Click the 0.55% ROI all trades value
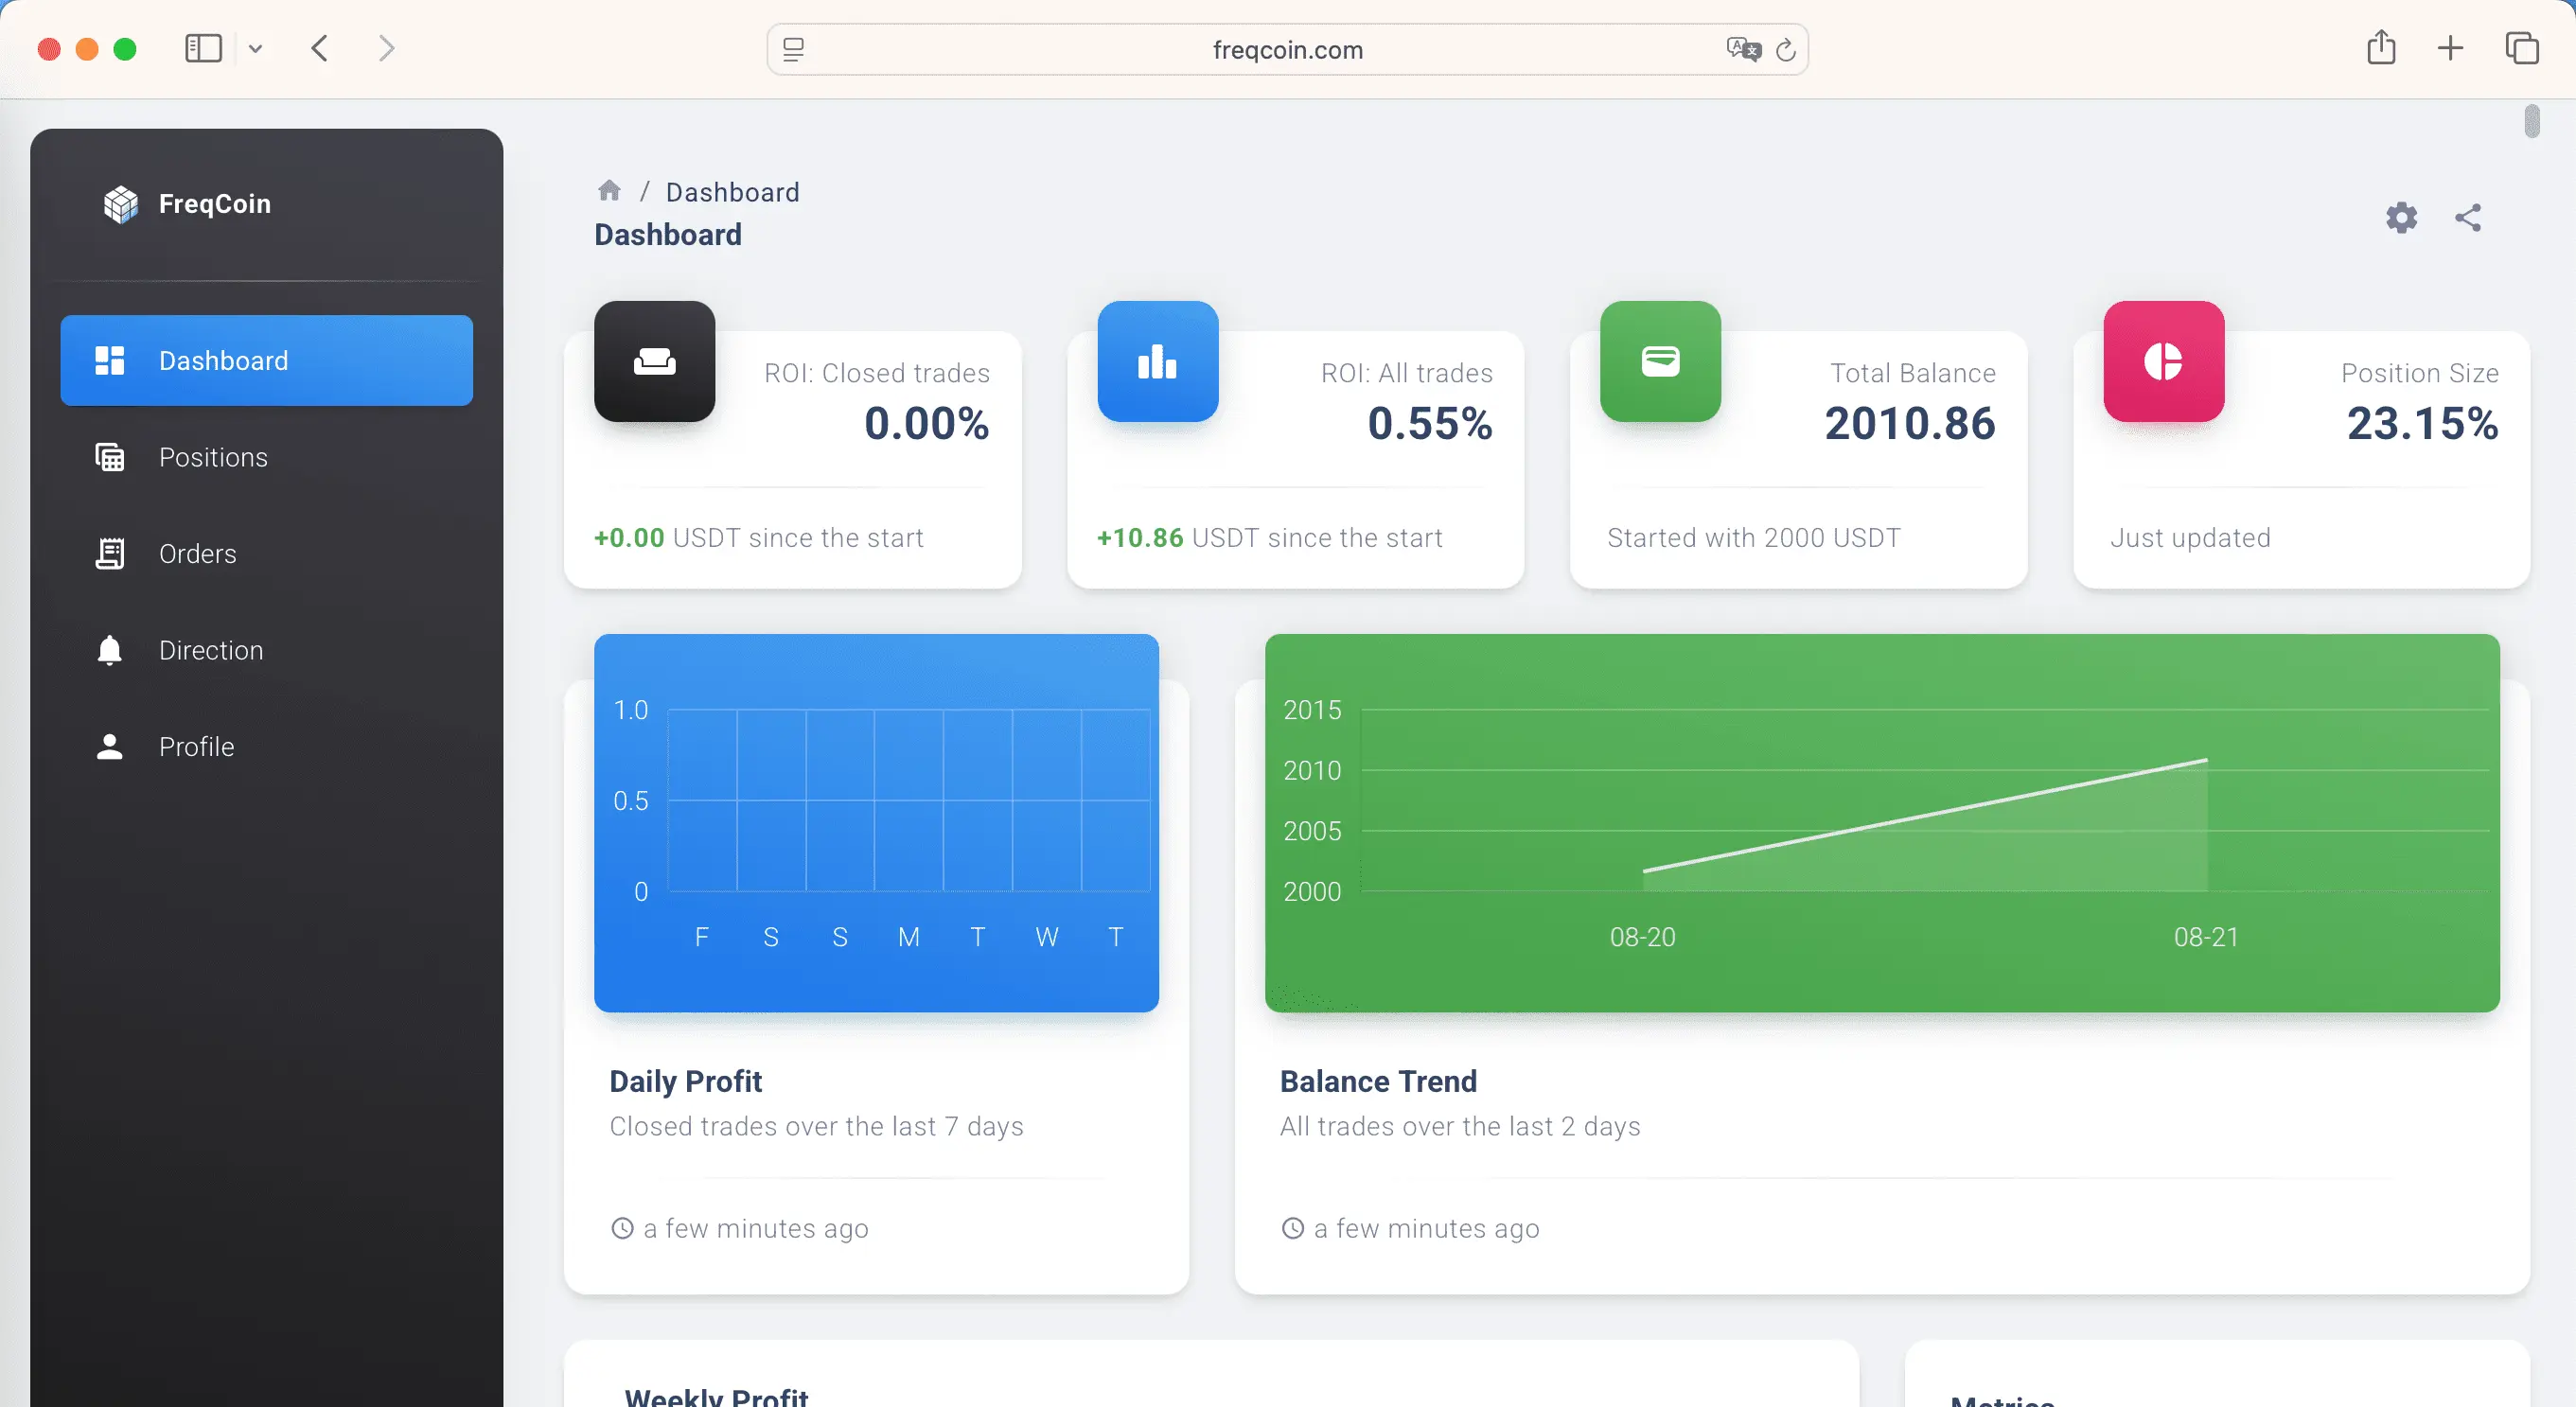The width and height of the screenshot is (2576, 1407). (x=1430, y=423)
